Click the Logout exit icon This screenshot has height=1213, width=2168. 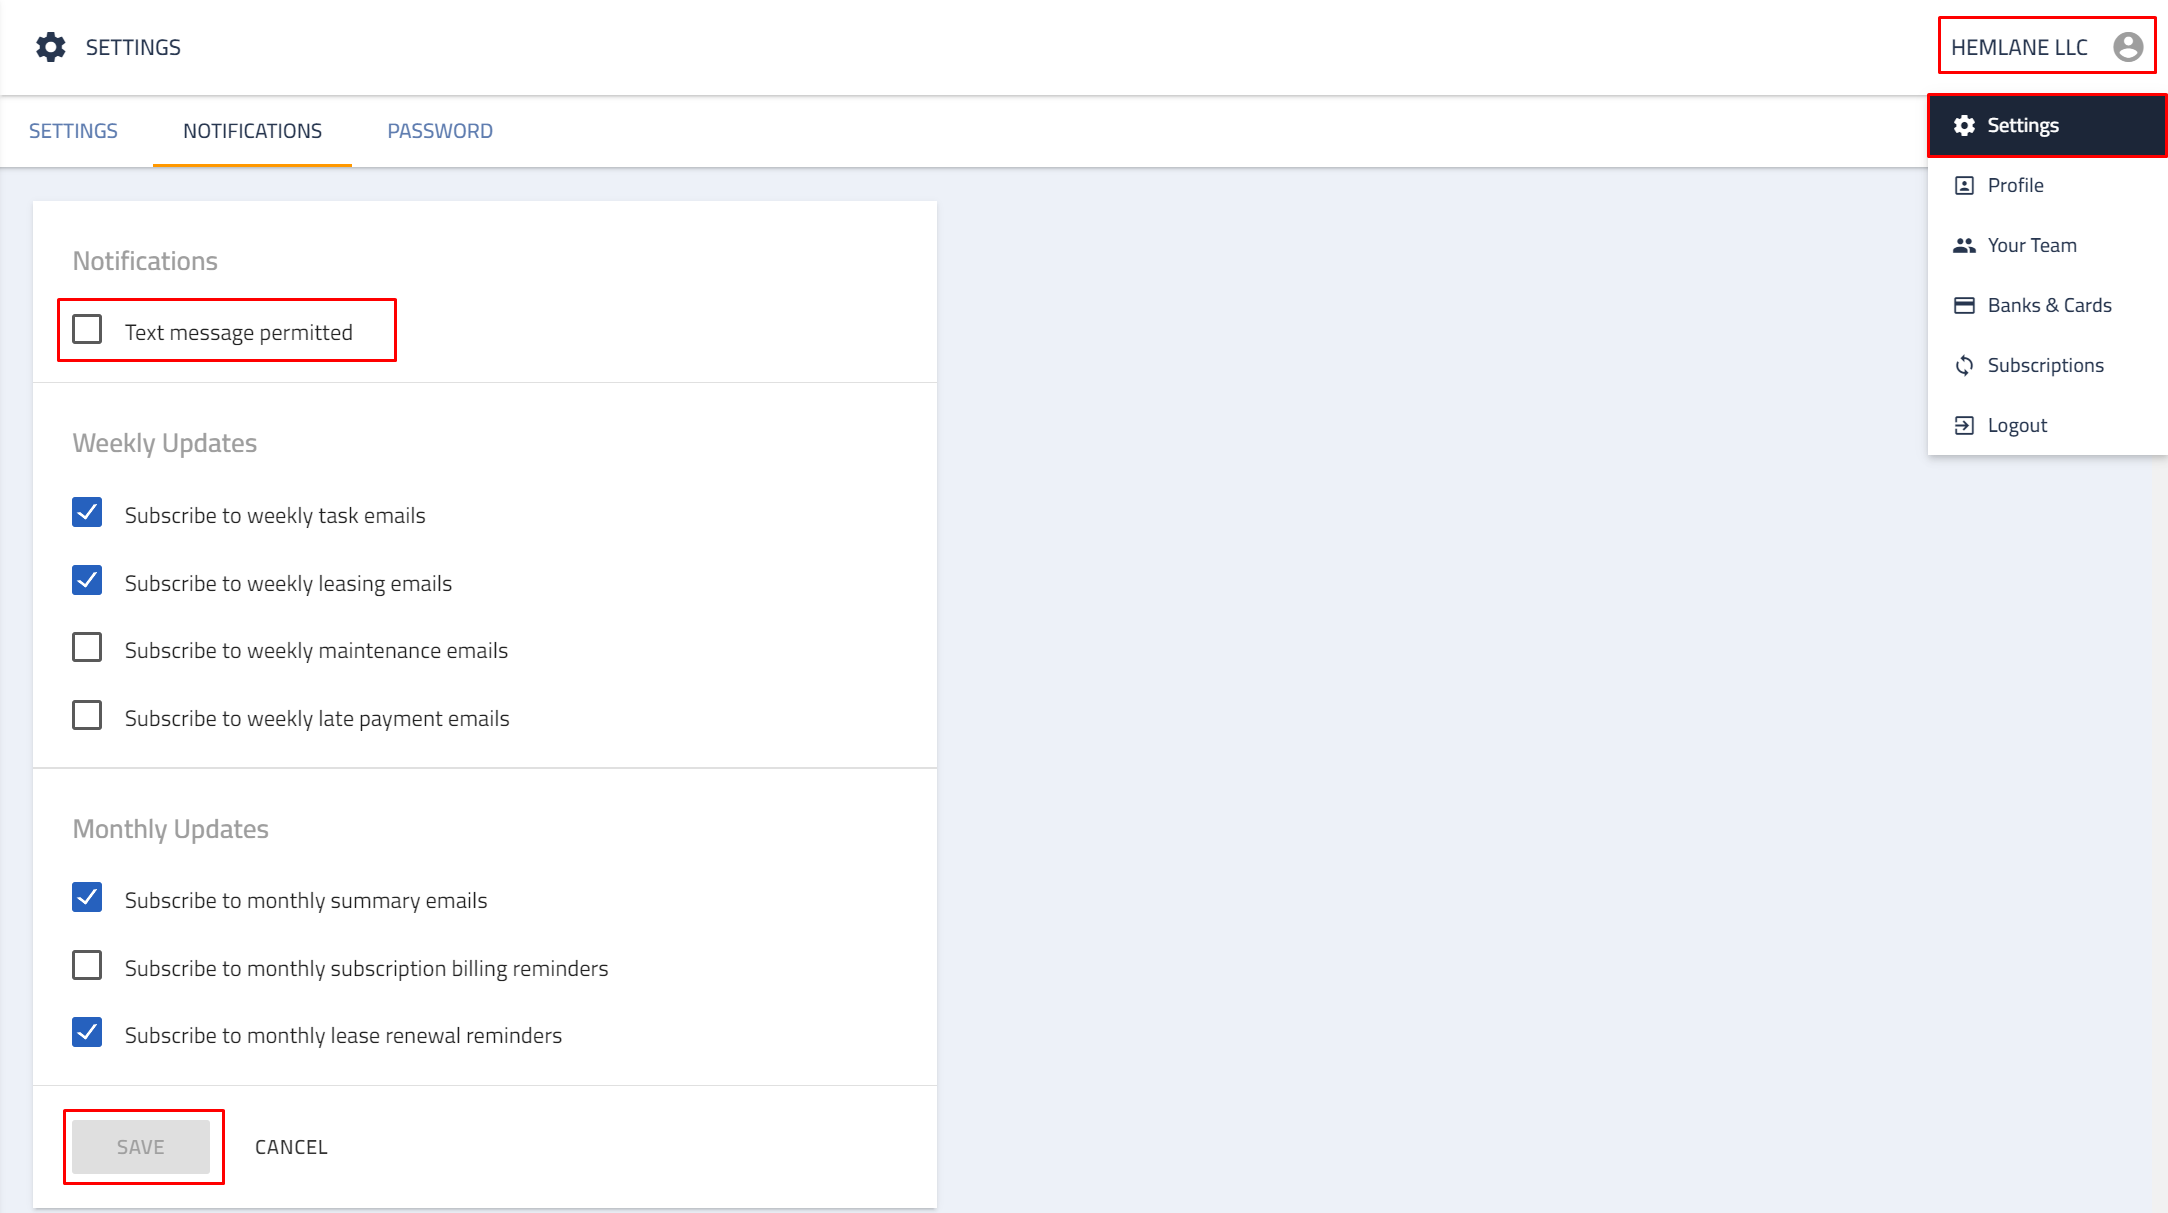point(1964,425)
